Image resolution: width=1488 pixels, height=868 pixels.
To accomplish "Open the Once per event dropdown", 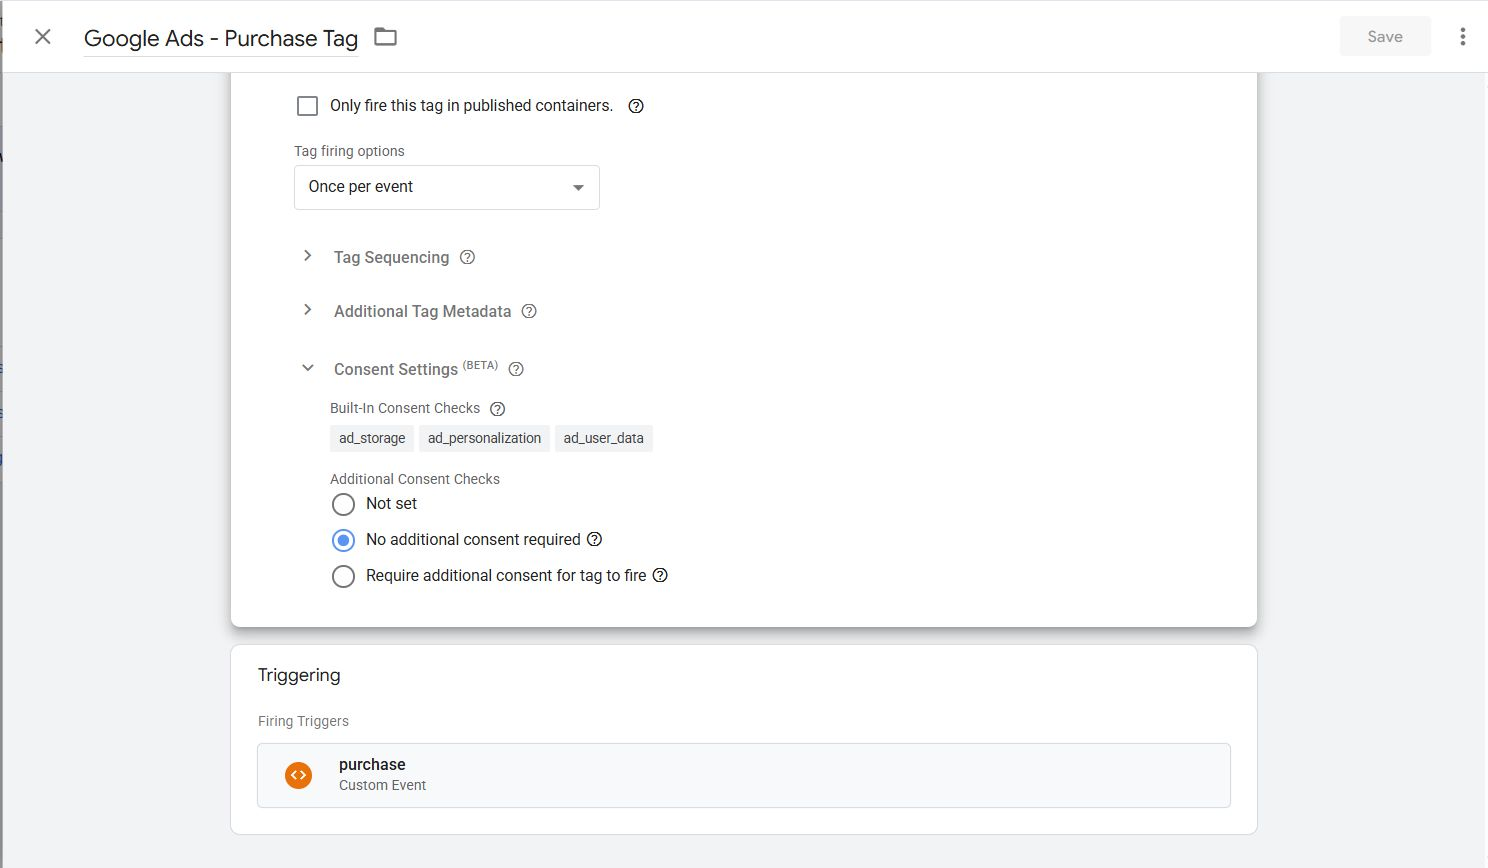I will (x=446, y=187).
